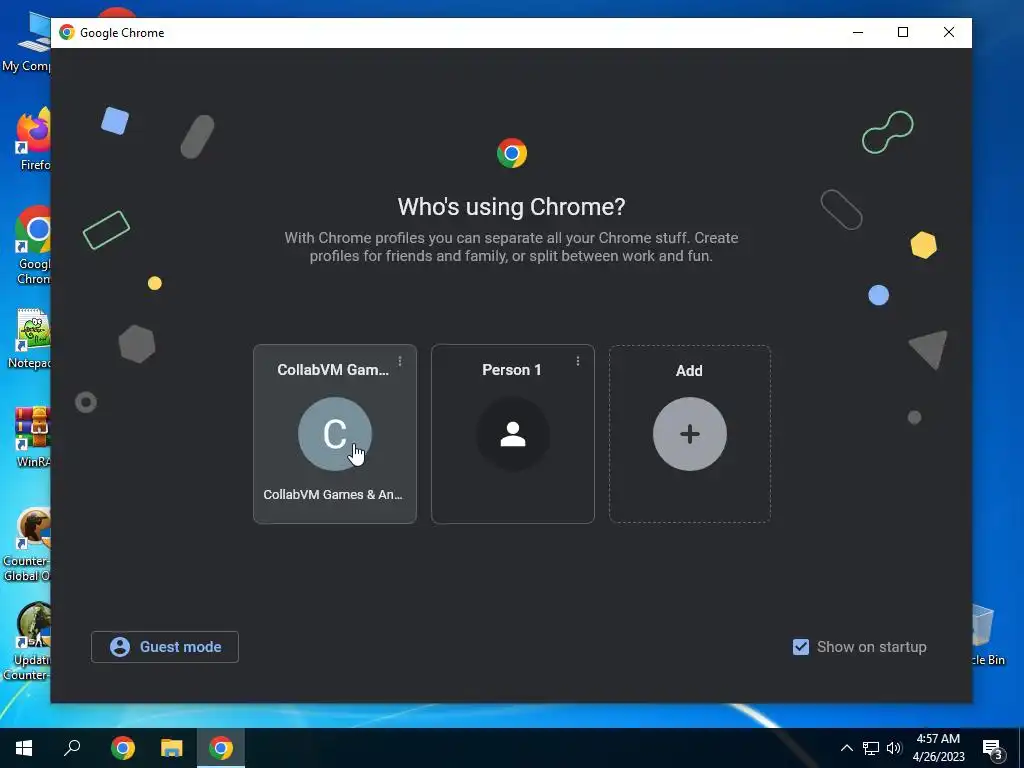
Task: Open network status tray icon
Action: [871, 748]
